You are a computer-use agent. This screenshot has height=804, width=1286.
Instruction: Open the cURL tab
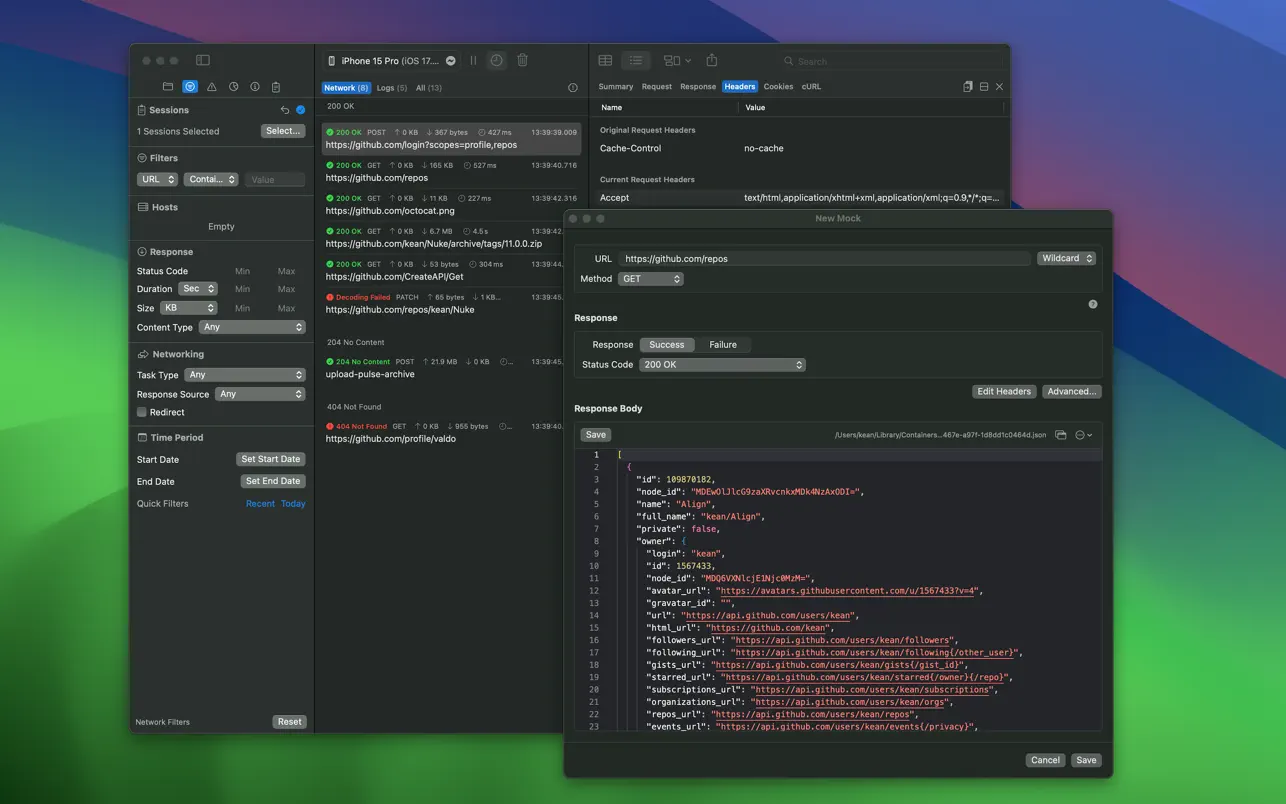[811, 87]
